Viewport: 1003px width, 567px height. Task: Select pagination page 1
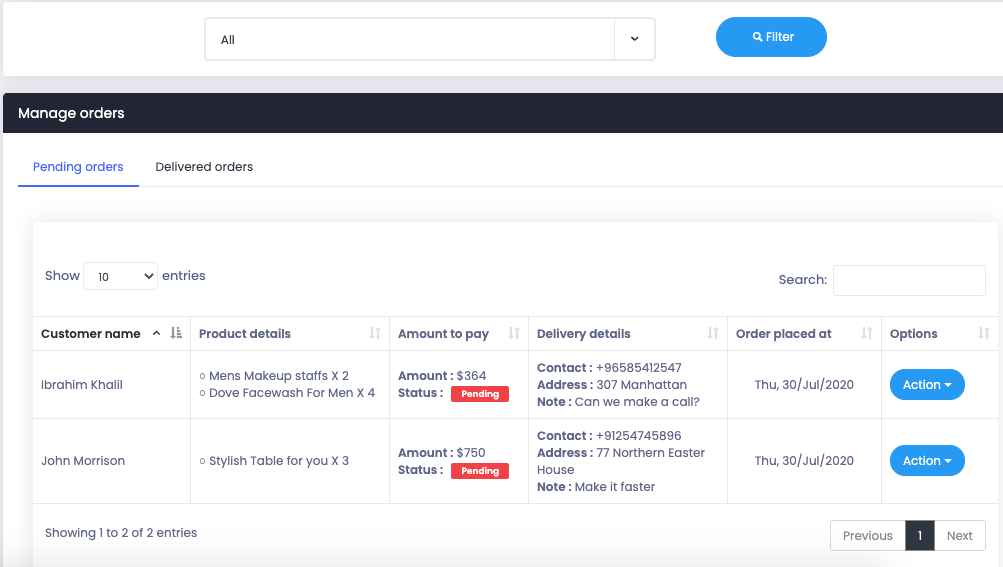point(920,536)
